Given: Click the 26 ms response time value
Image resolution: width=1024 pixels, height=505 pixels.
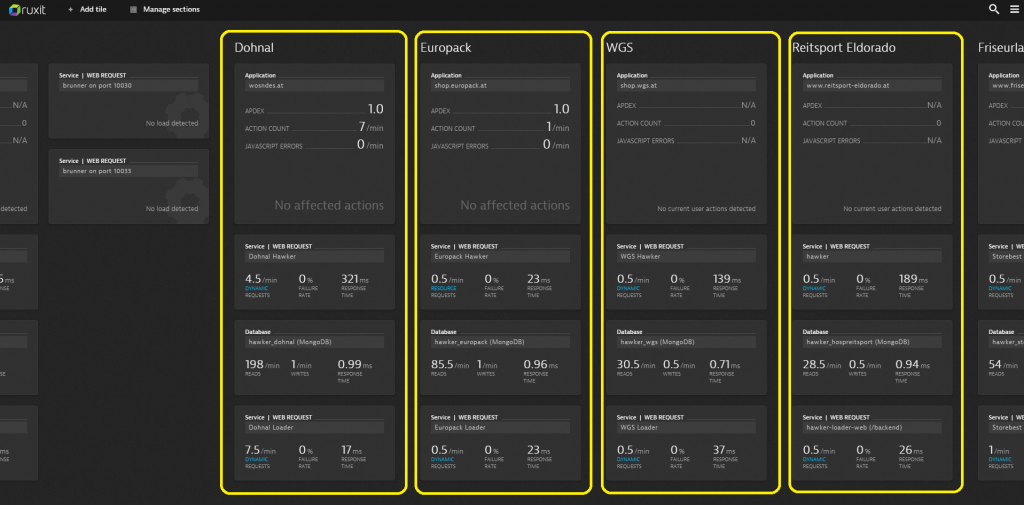Looking at the screenshot, I should pos(910,450).
